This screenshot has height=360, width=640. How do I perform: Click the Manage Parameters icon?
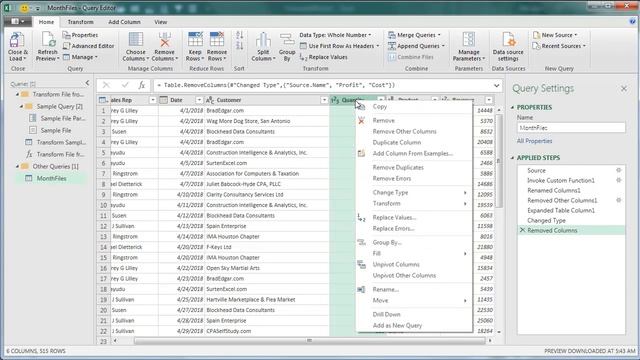pyautogui.click(x=469, y=40)
